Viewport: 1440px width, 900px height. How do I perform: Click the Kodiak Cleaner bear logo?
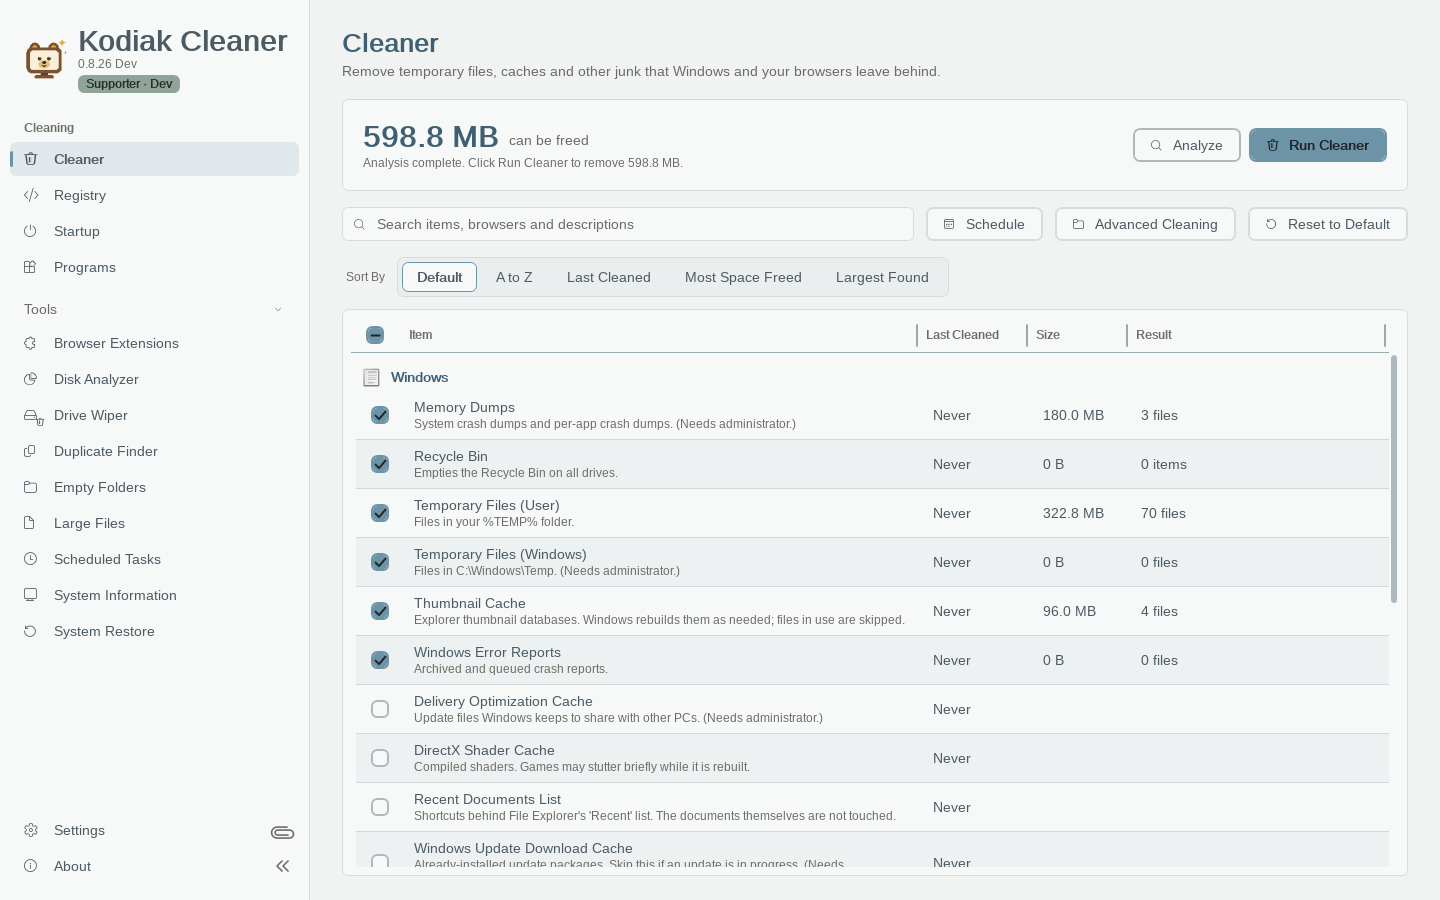(x=45, y=59)
